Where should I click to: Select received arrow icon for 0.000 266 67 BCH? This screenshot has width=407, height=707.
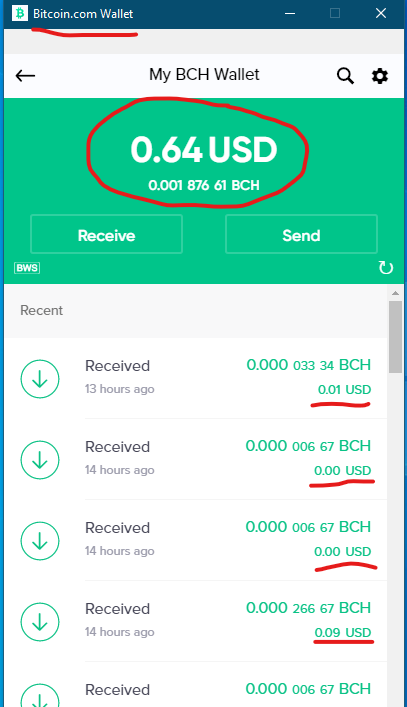(x=40, y=622)
